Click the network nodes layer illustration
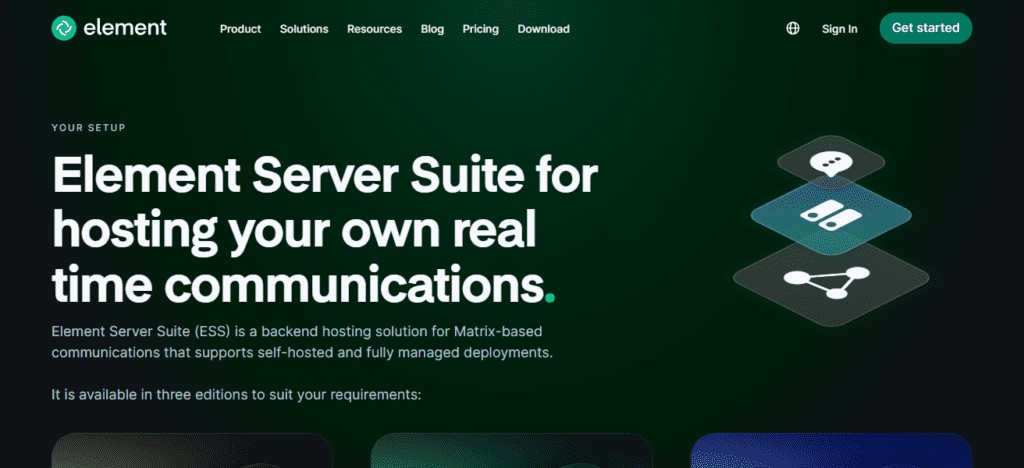Image resolution: width=1024 pixels, height=468 pixels. click(x=831, y=281)
